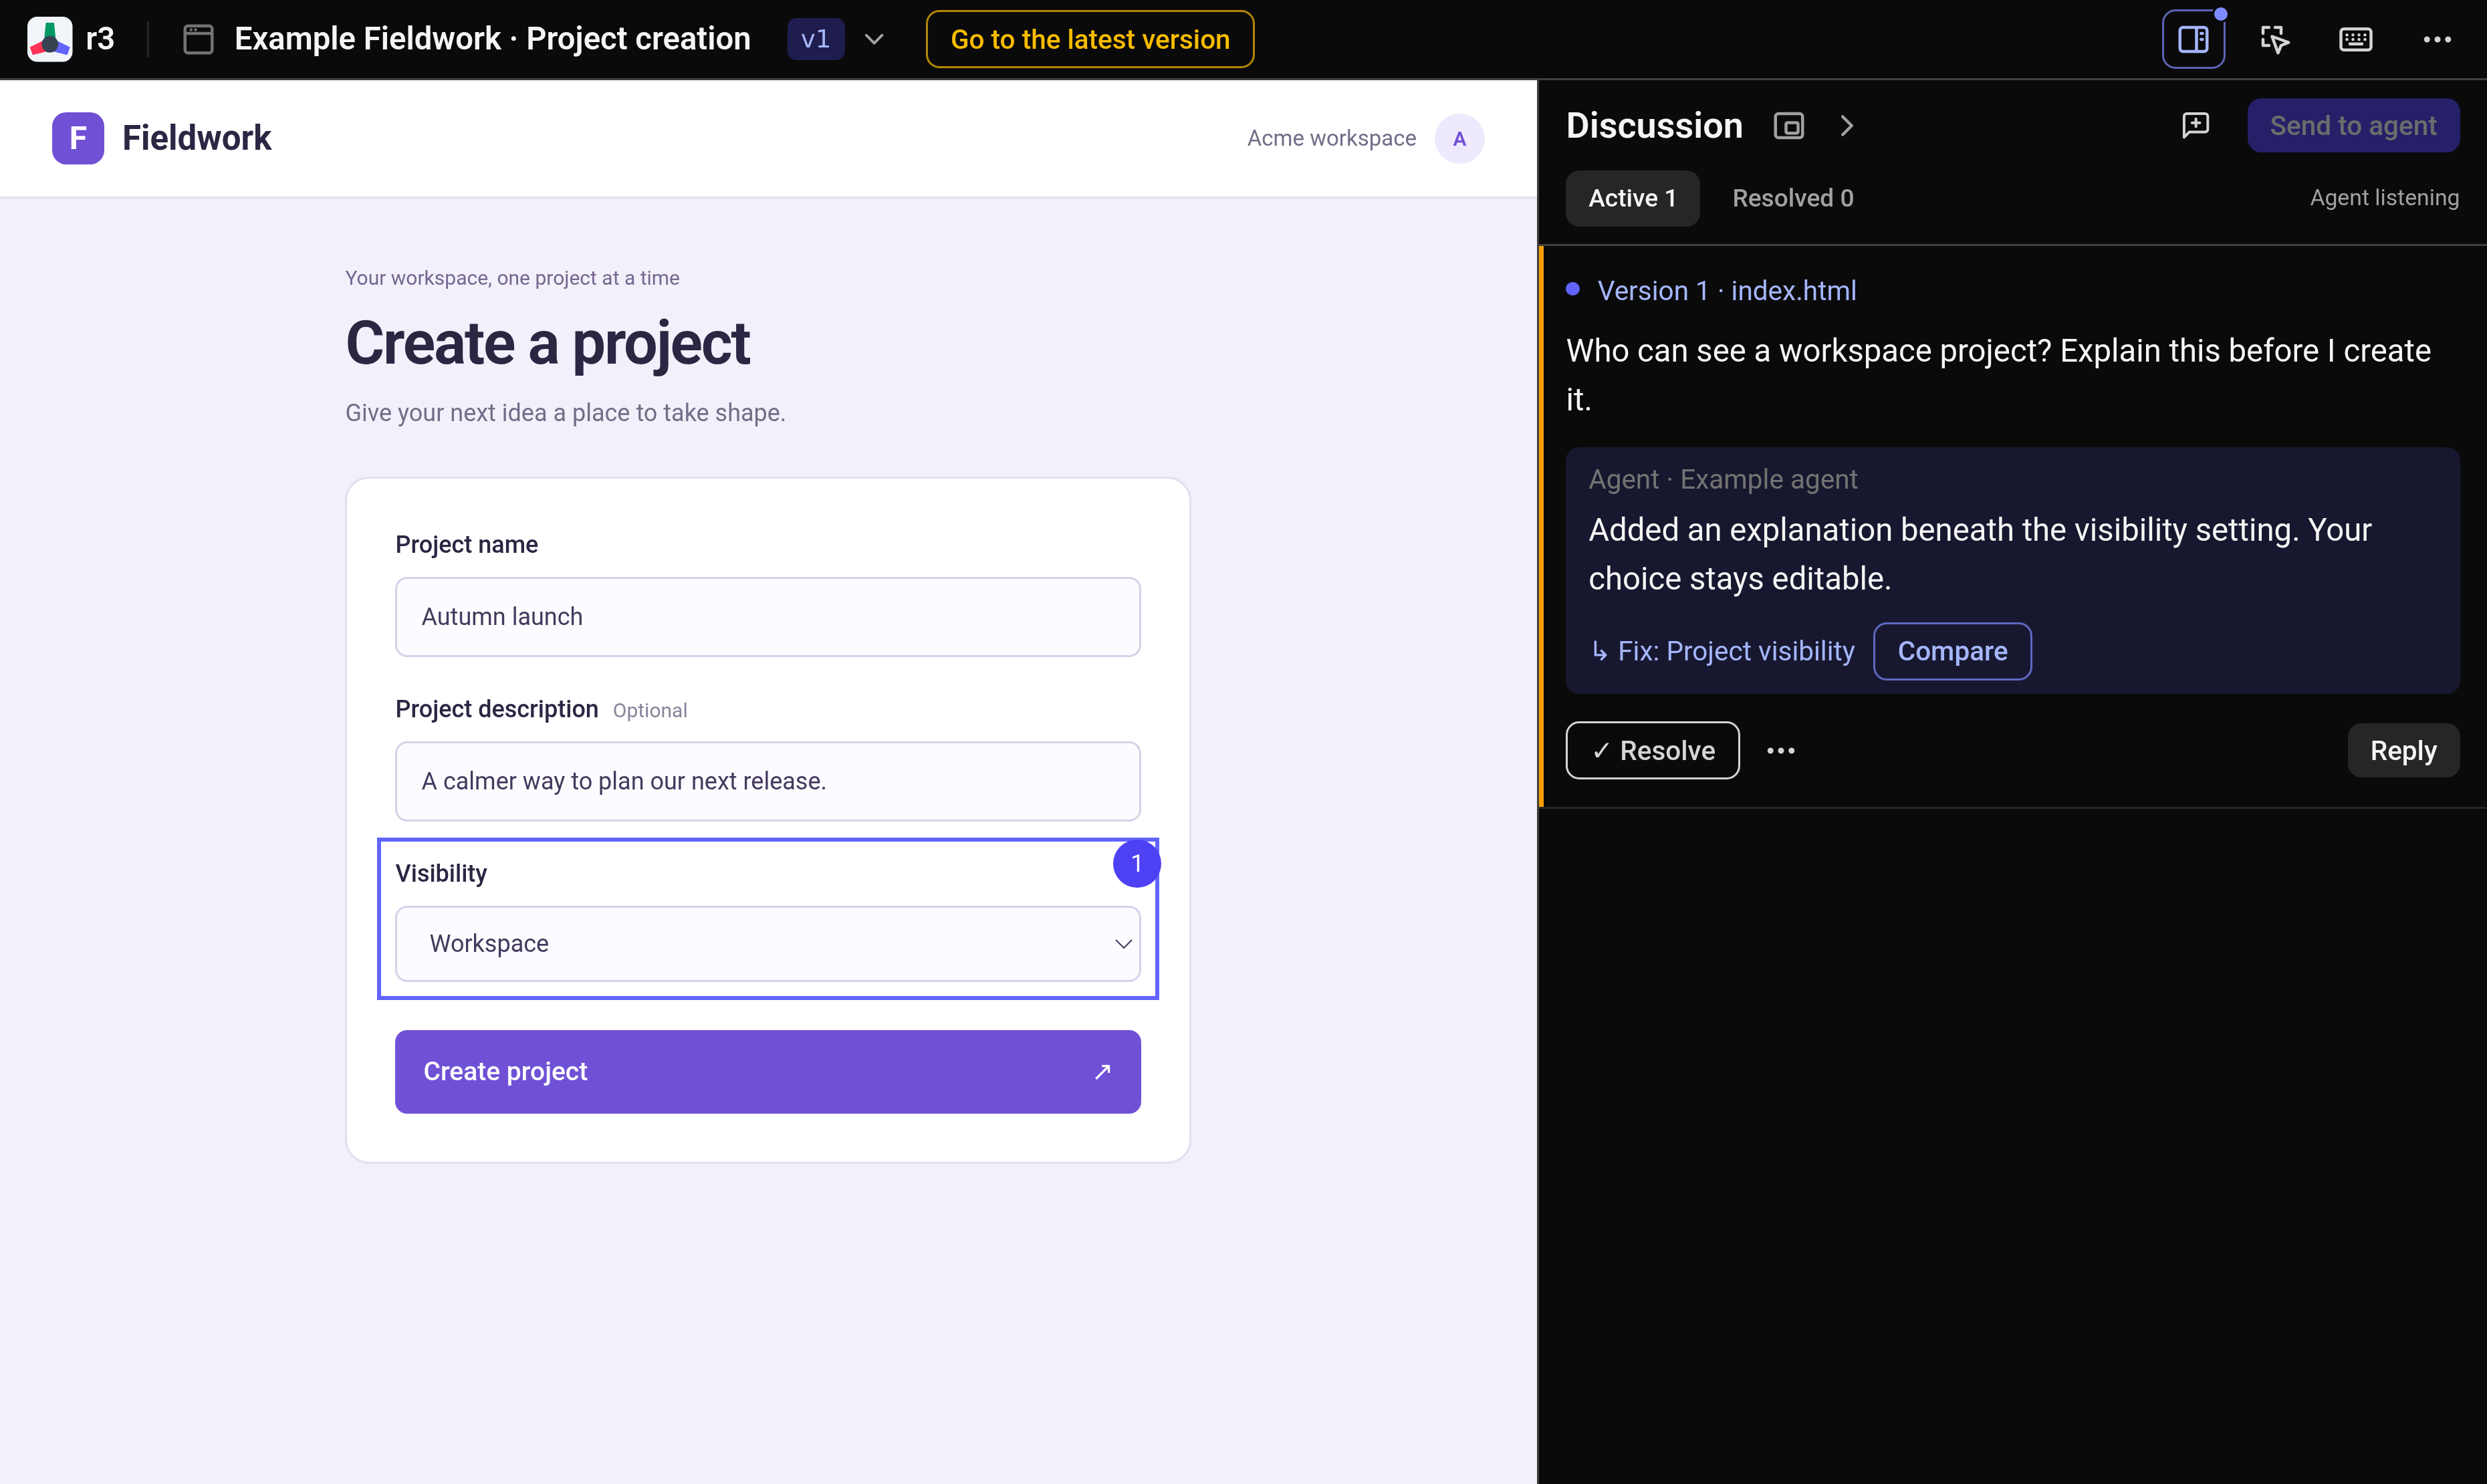Open the version dropdown chevron
This screenshot has width=2487, height=1484.
[x=874, y=39]
